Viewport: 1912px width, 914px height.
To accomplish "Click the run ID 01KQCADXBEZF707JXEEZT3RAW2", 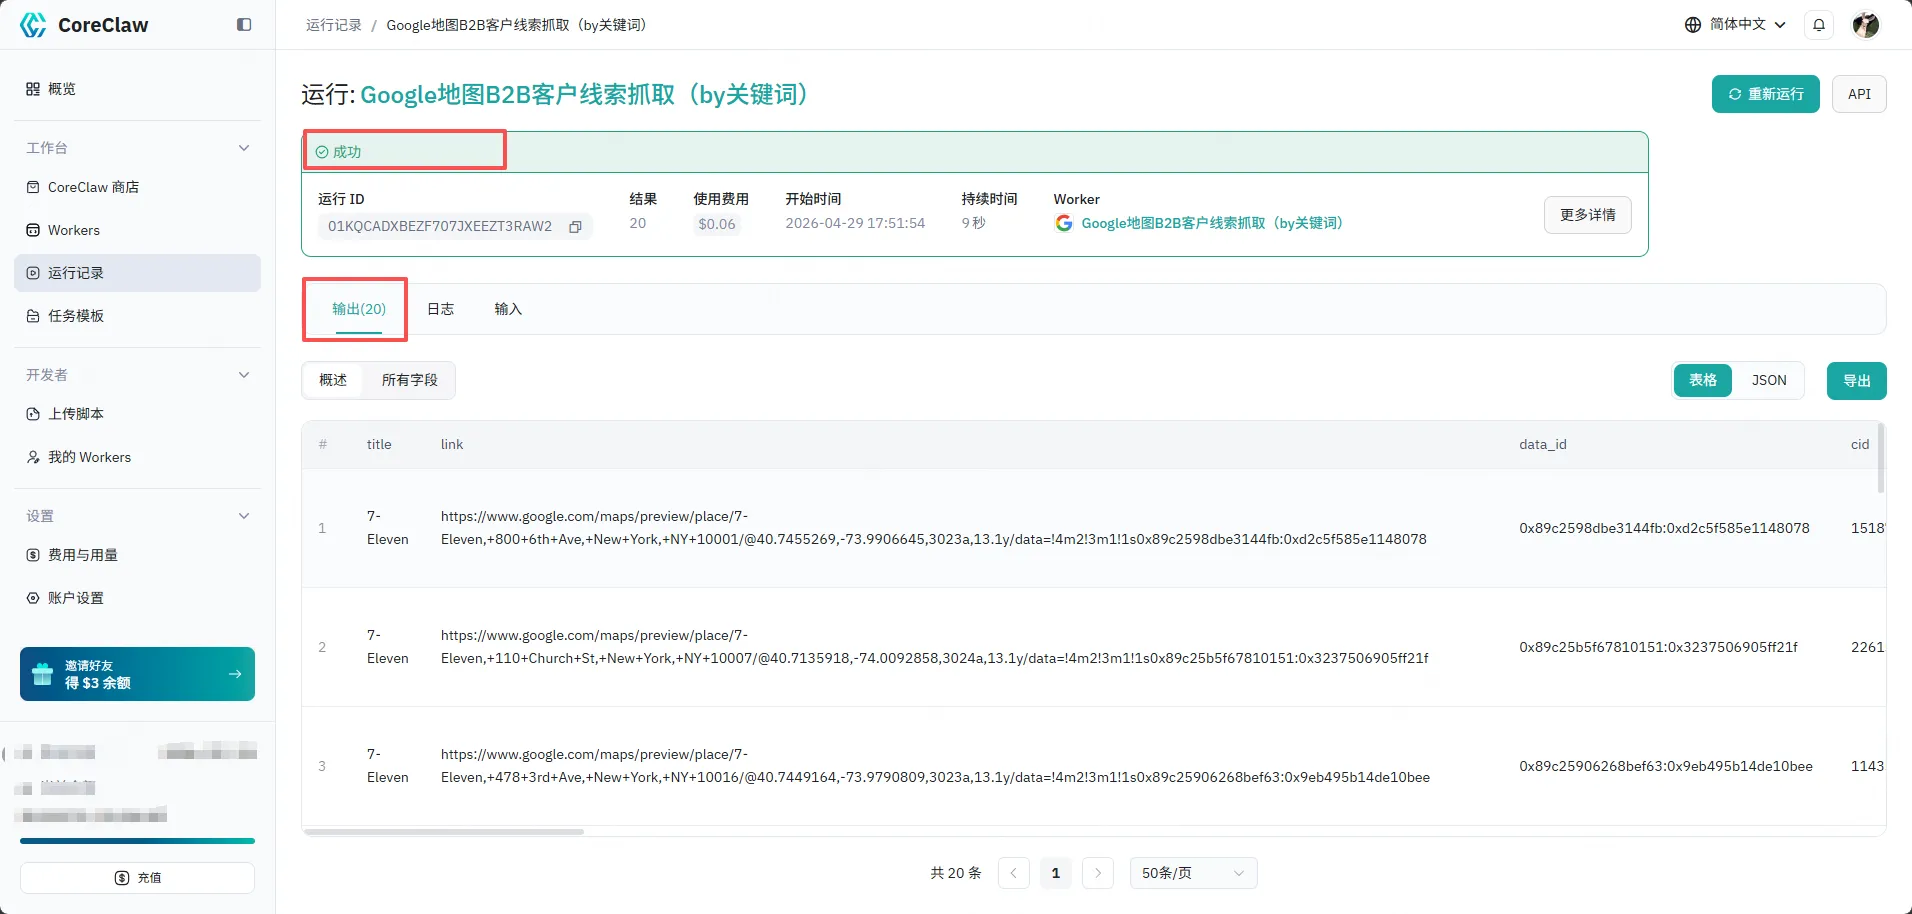I will click(x=440, y=226).
